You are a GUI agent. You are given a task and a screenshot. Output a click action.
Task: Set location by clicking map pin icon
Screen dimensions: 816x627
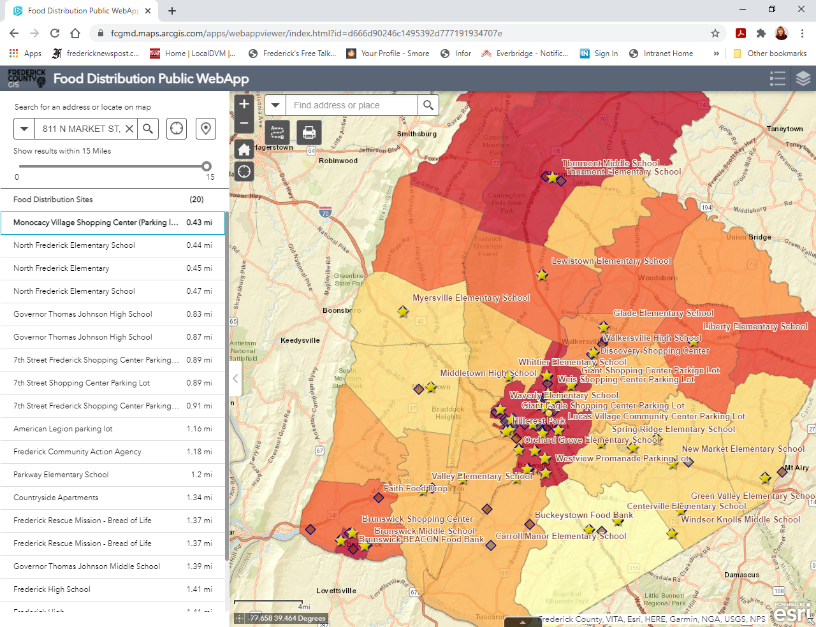(205, 129)
